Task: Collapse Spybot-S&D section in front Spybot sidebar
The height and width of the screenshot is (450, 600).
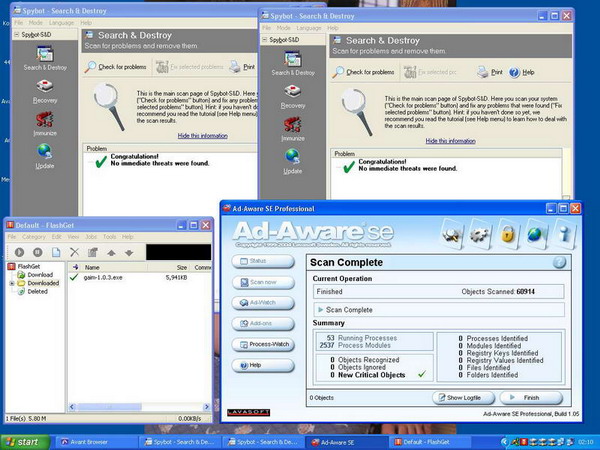Action: point(264,39)
